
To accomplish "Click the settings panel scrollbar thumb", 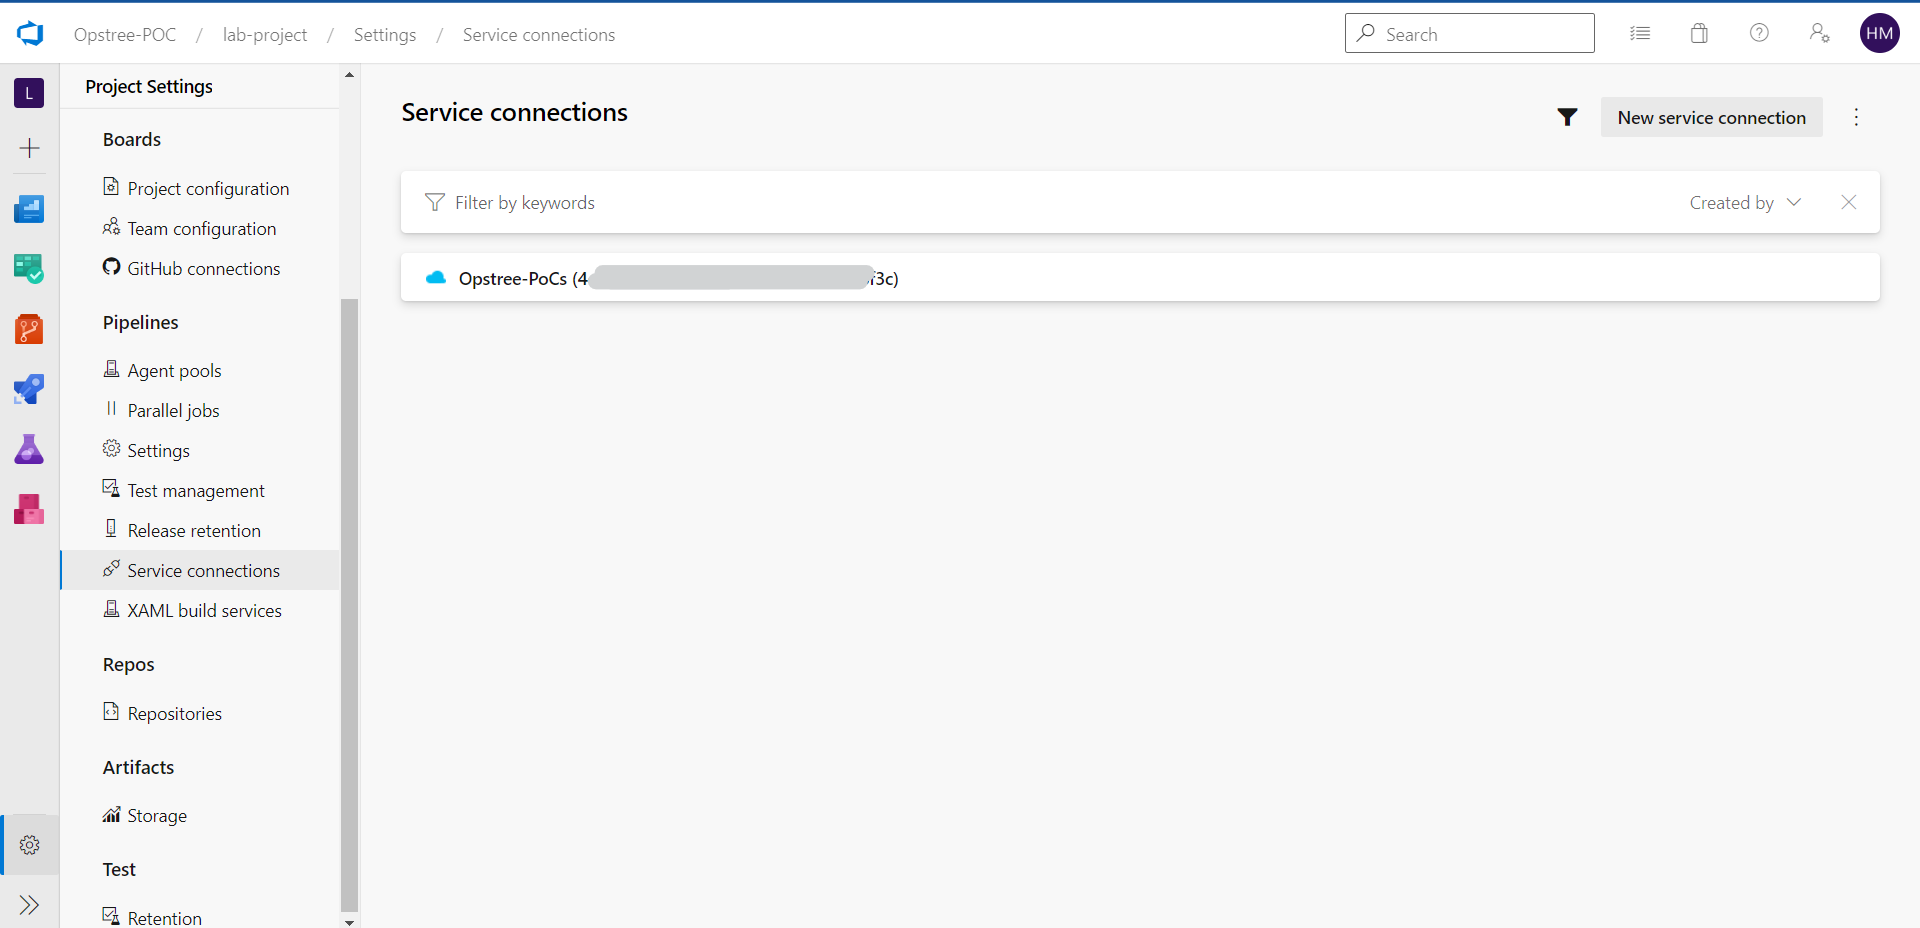I will pos(349,605).
